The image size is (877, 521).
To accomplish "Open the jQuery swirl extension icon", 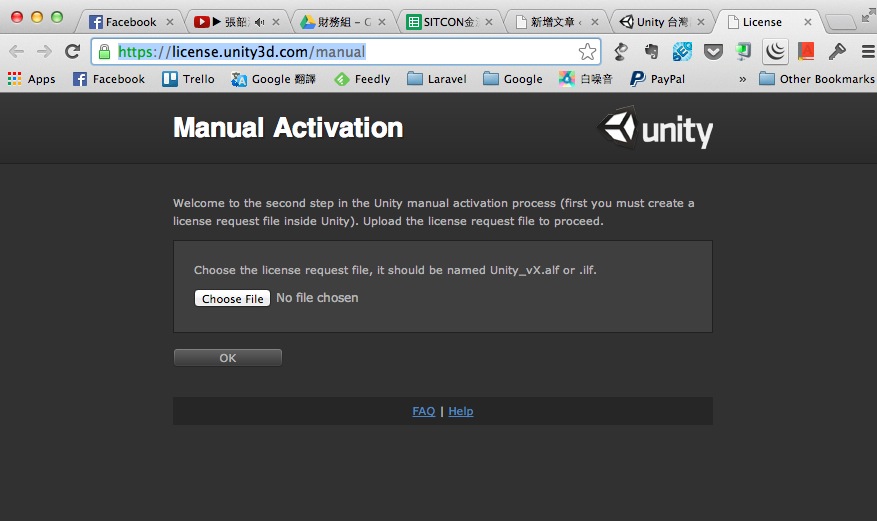I will 775,52.
